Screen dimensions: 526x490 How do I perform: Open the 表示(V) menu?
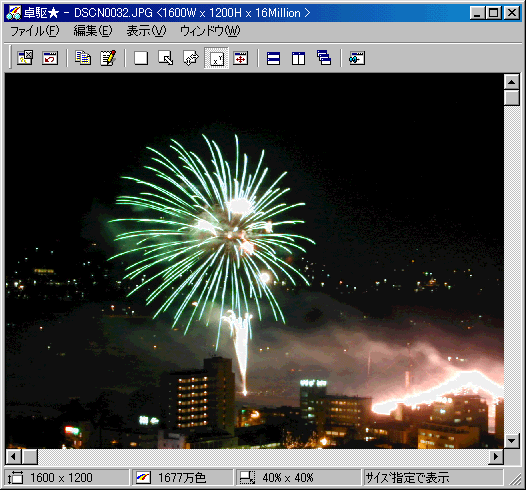[146, 31]
